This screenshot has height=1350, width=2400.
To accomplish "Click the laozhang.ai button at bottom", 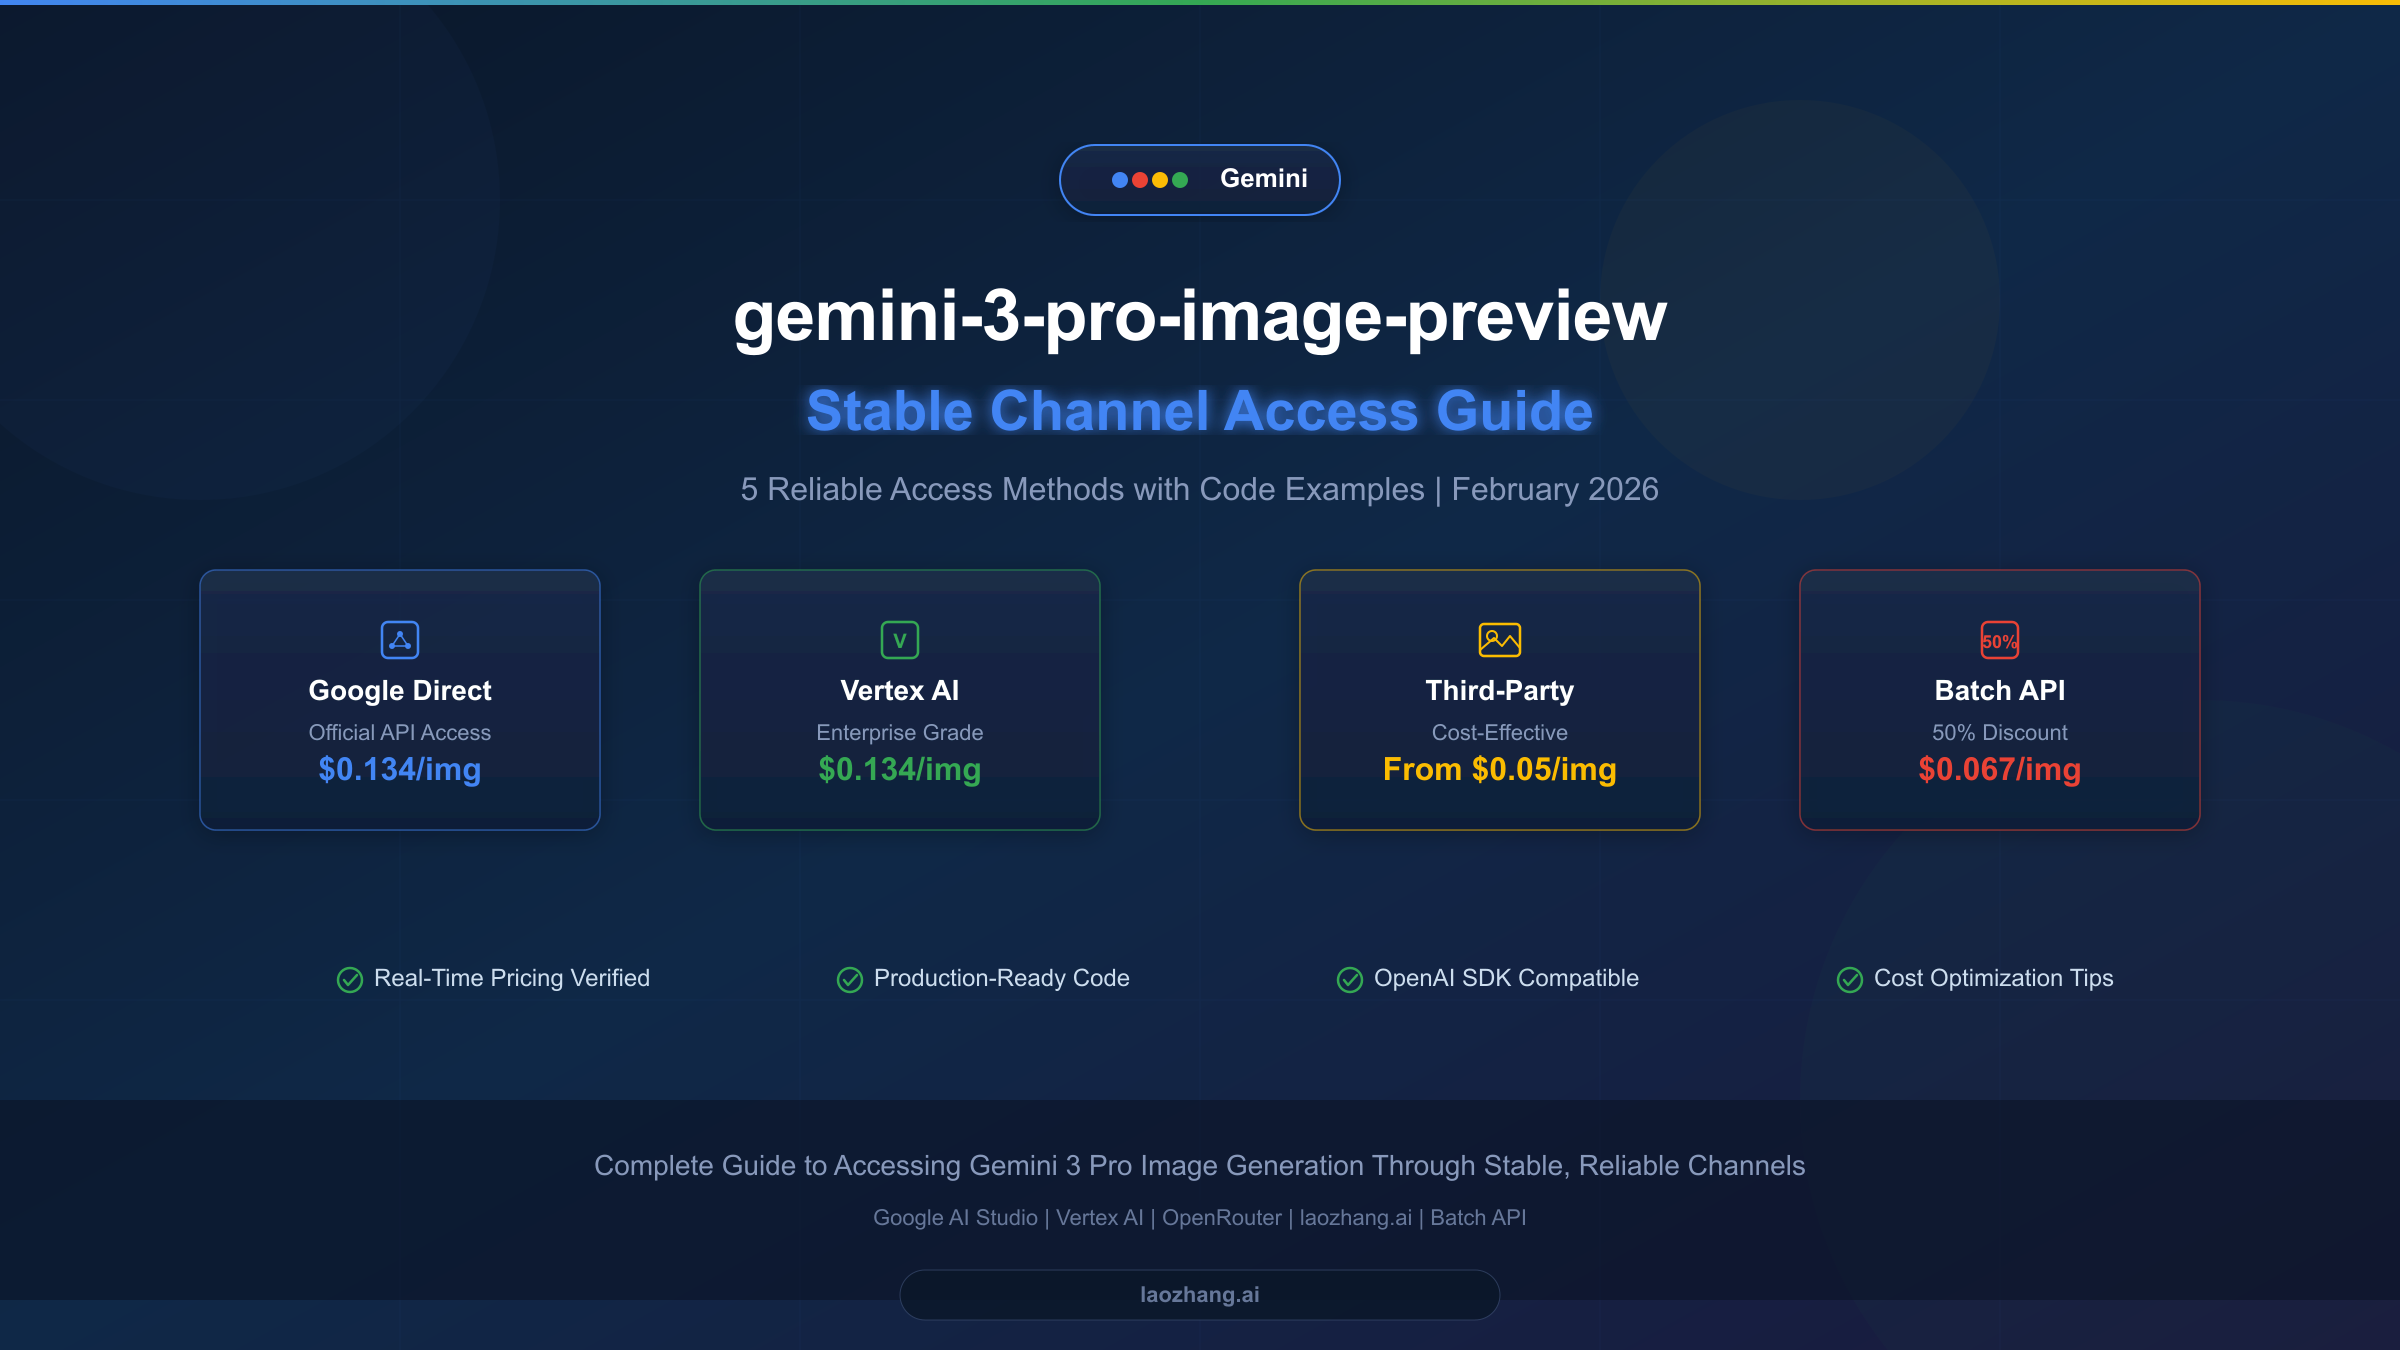I will (1200, 1293).
